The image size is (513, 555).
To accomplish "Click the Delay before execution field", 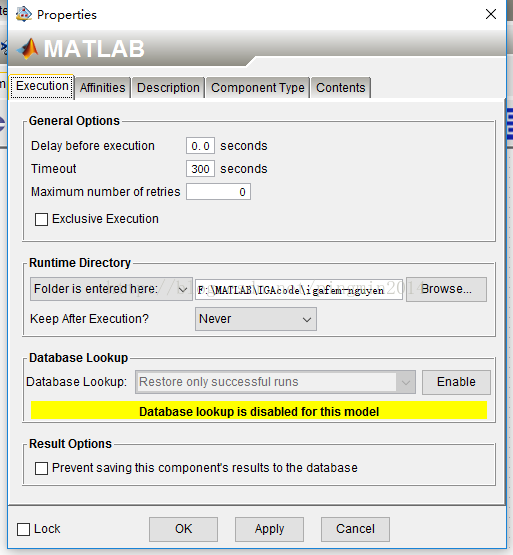I will (200, 146).
